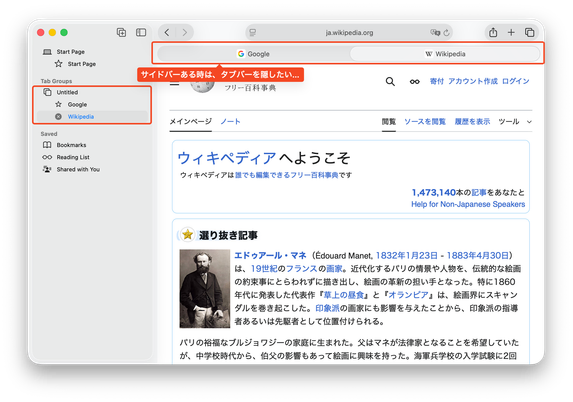
Task: Select the ノート tab
Action: pos(231,121)
